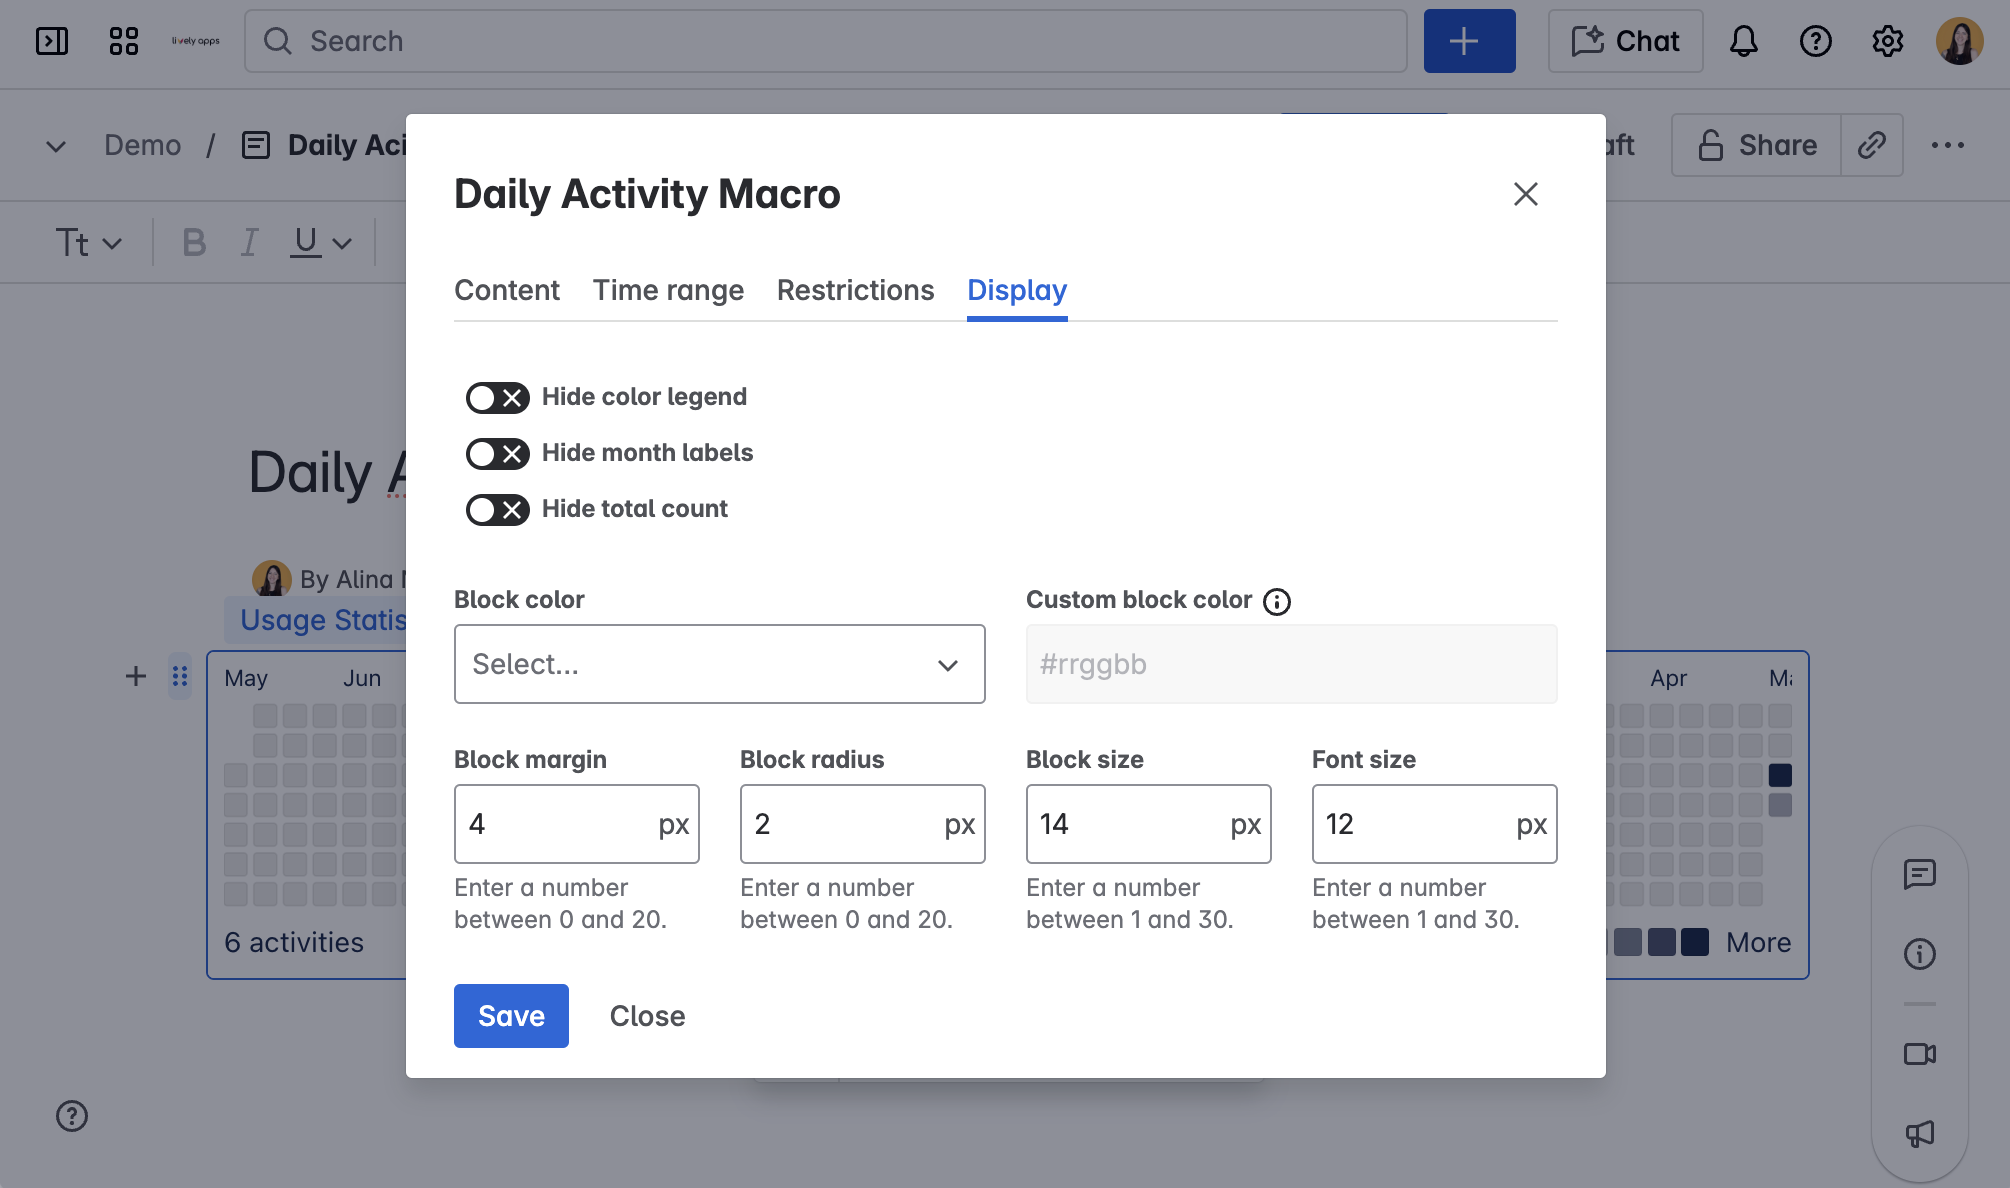Switch to the Time range tab

(668, 290)
